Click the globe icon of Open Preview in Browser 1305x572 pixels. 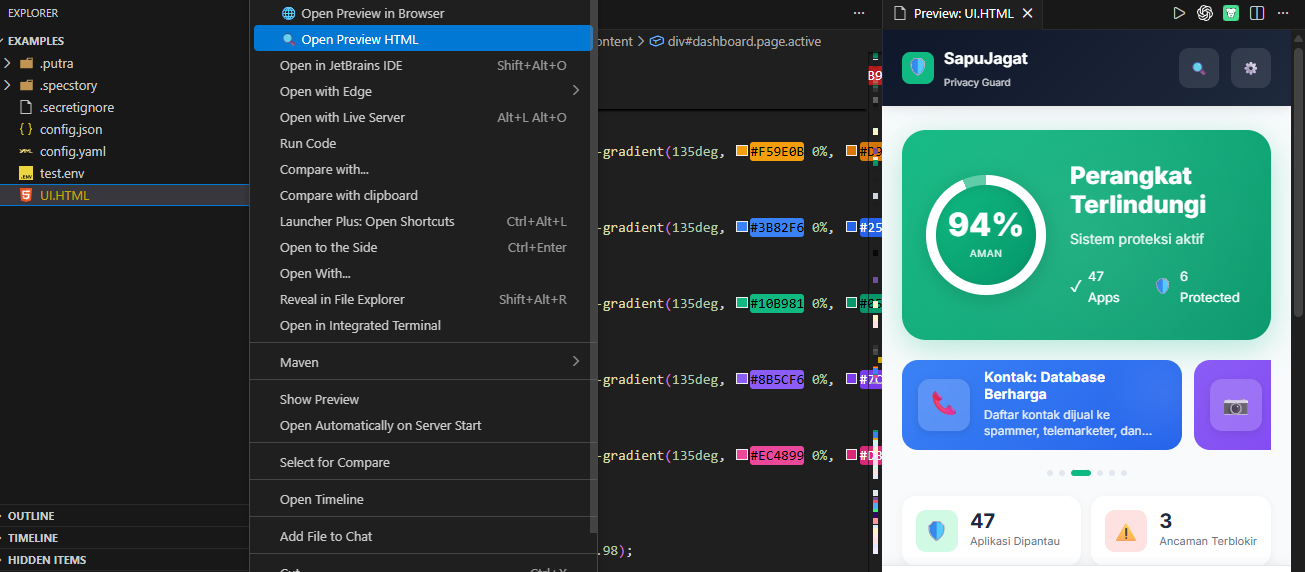pos(288,13)
